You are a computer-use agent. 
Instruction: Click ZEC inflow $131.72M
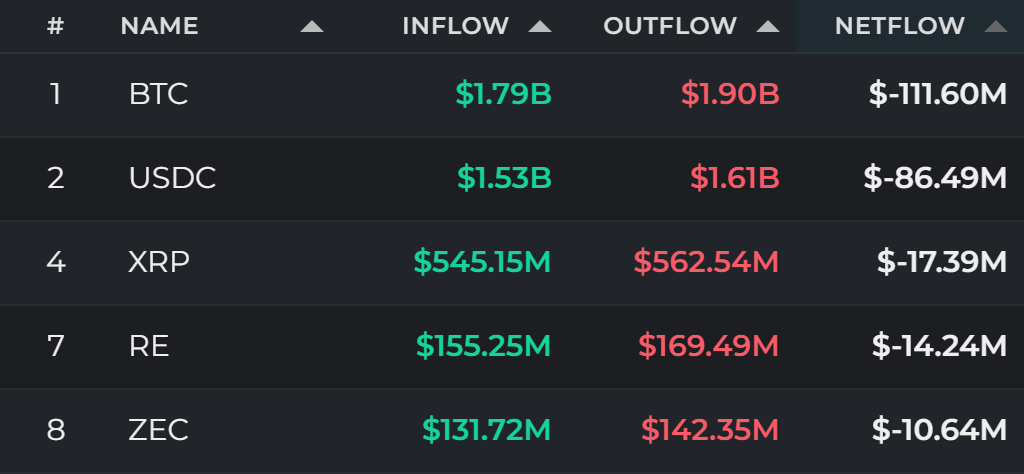pos(487,430)
